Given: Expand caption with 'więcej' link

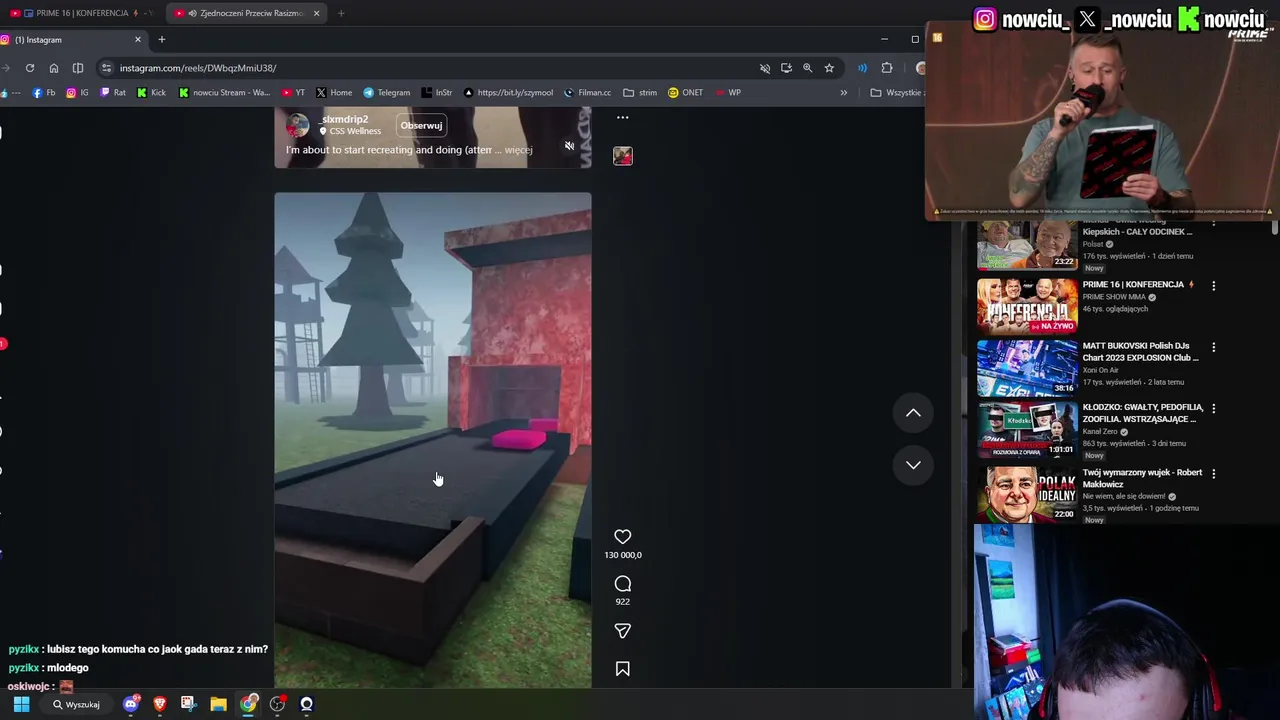Looking at the screenshot, I should (x=518, y=150).
